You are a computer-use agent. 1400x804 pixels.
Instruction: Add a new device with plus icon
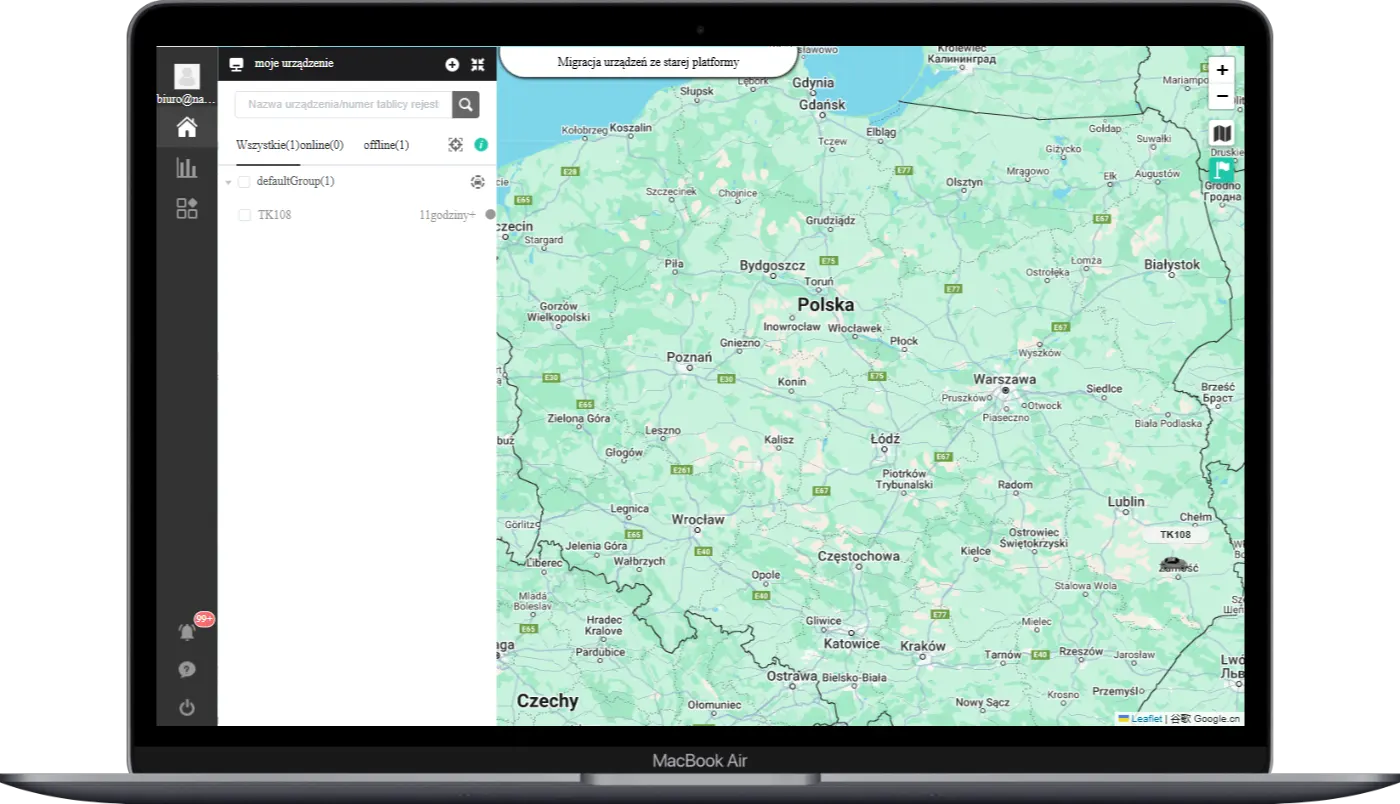452,64
